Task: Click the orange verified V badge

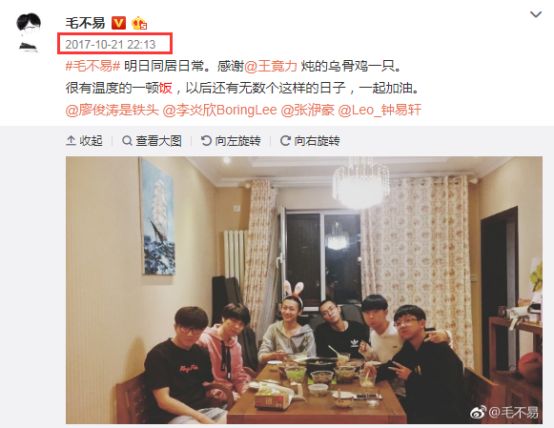Action: point(118,23)
